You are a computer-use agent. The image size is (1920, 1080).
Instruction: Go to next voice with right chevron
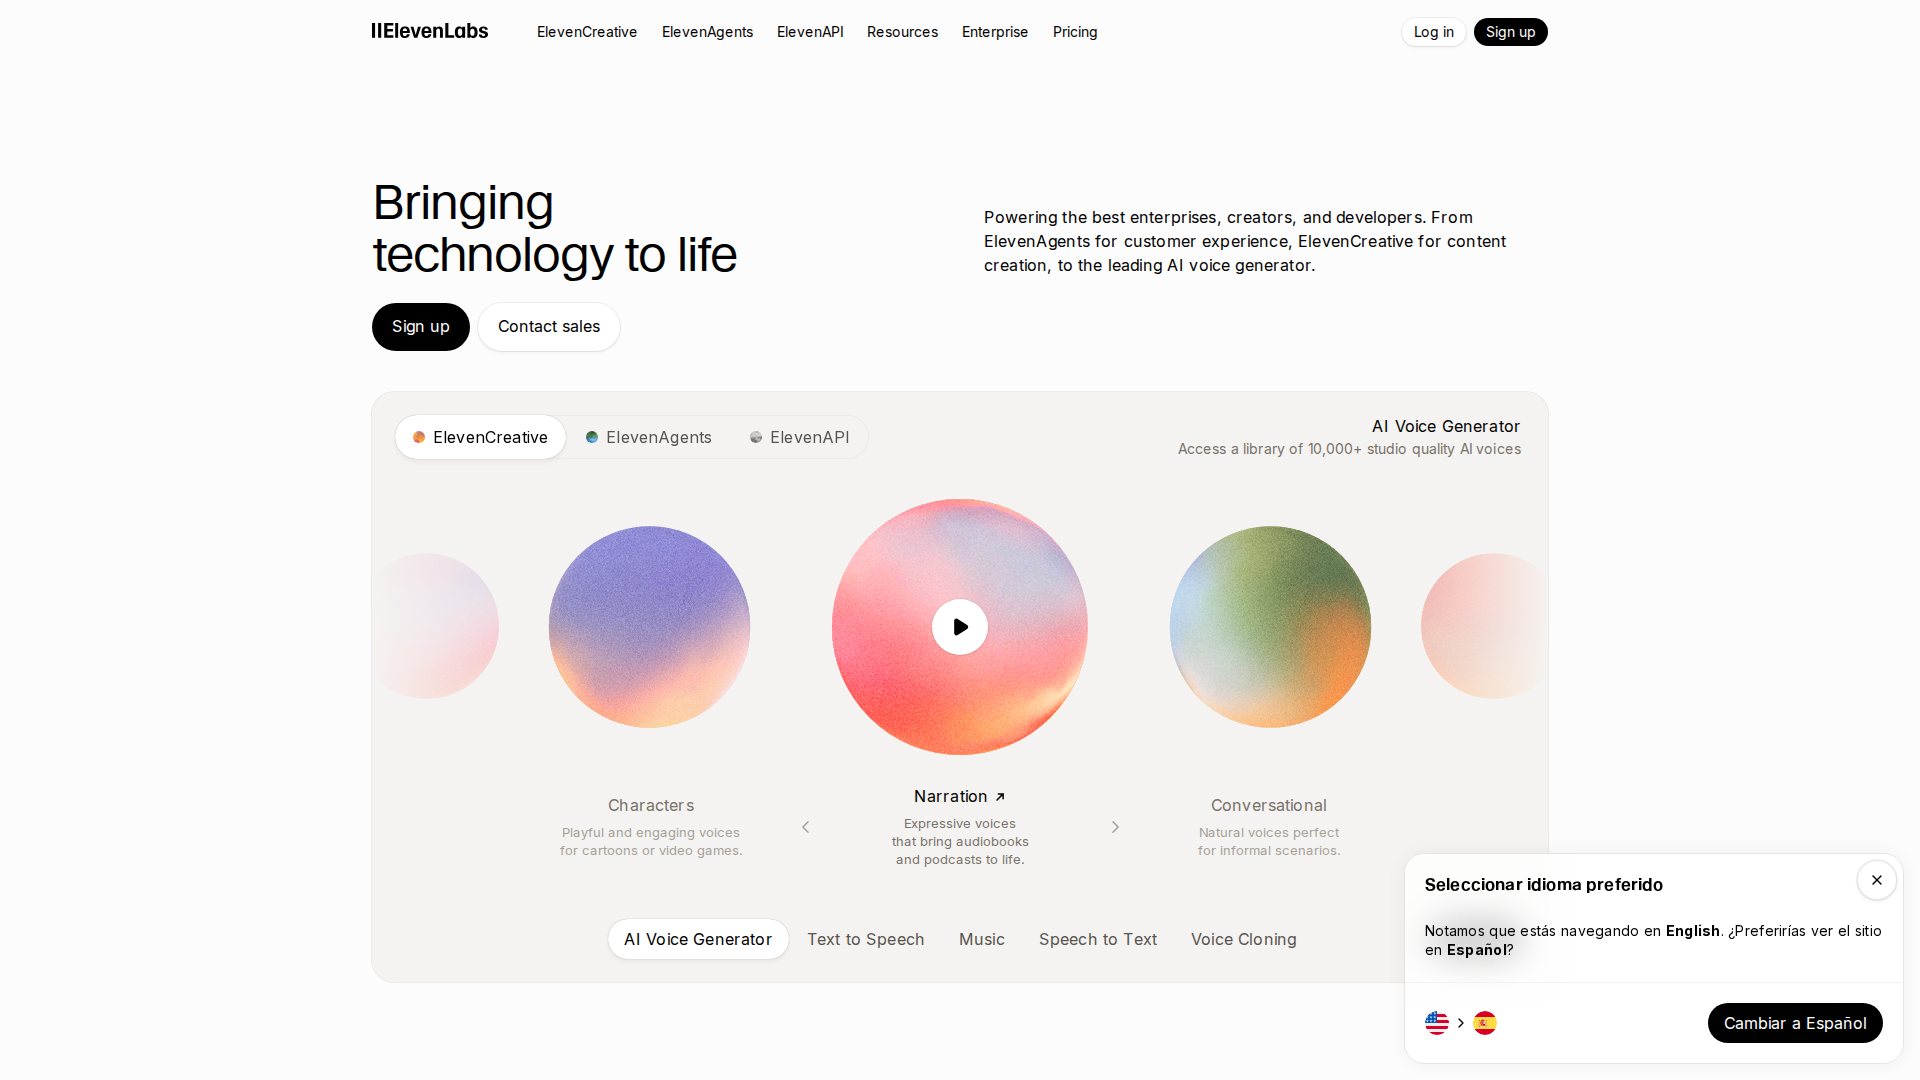(x=1115, y=827)
